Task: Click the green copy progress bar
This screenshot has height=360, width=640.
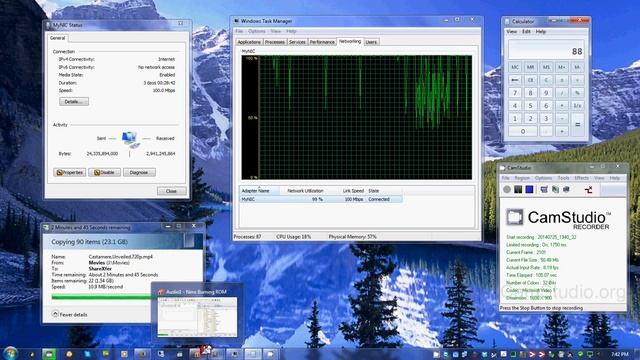Action: [102, 297]
